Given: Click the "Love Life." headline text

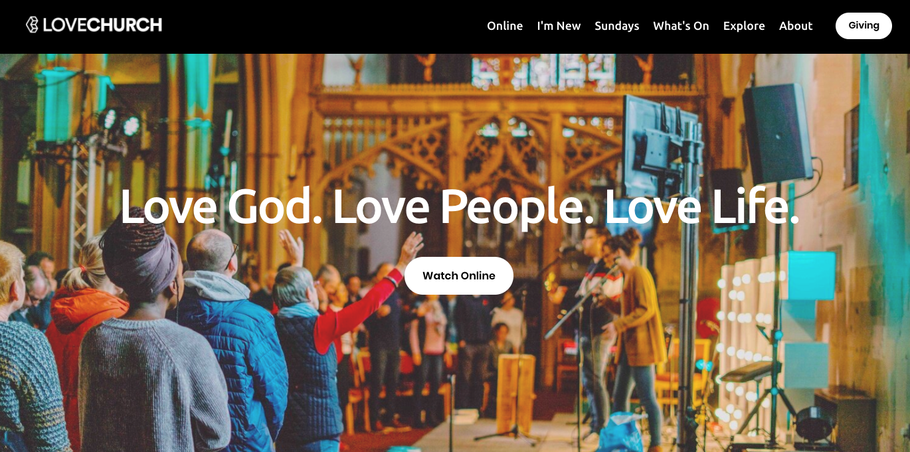Looking at the screenshot, I should (x=701, y=207).
